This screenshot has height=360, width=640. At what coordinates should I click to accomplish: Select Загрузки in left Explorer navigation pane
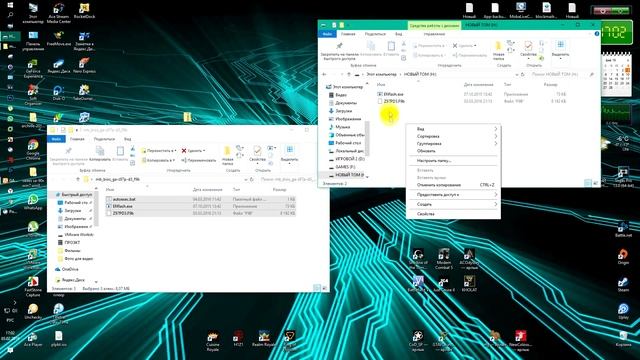point(73,211)
